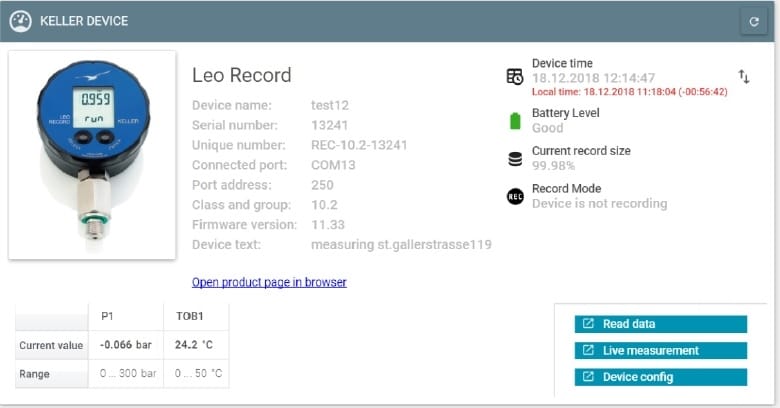Click the database record size icon
Viewport: 780px width, 408px height.
point(515,159)
